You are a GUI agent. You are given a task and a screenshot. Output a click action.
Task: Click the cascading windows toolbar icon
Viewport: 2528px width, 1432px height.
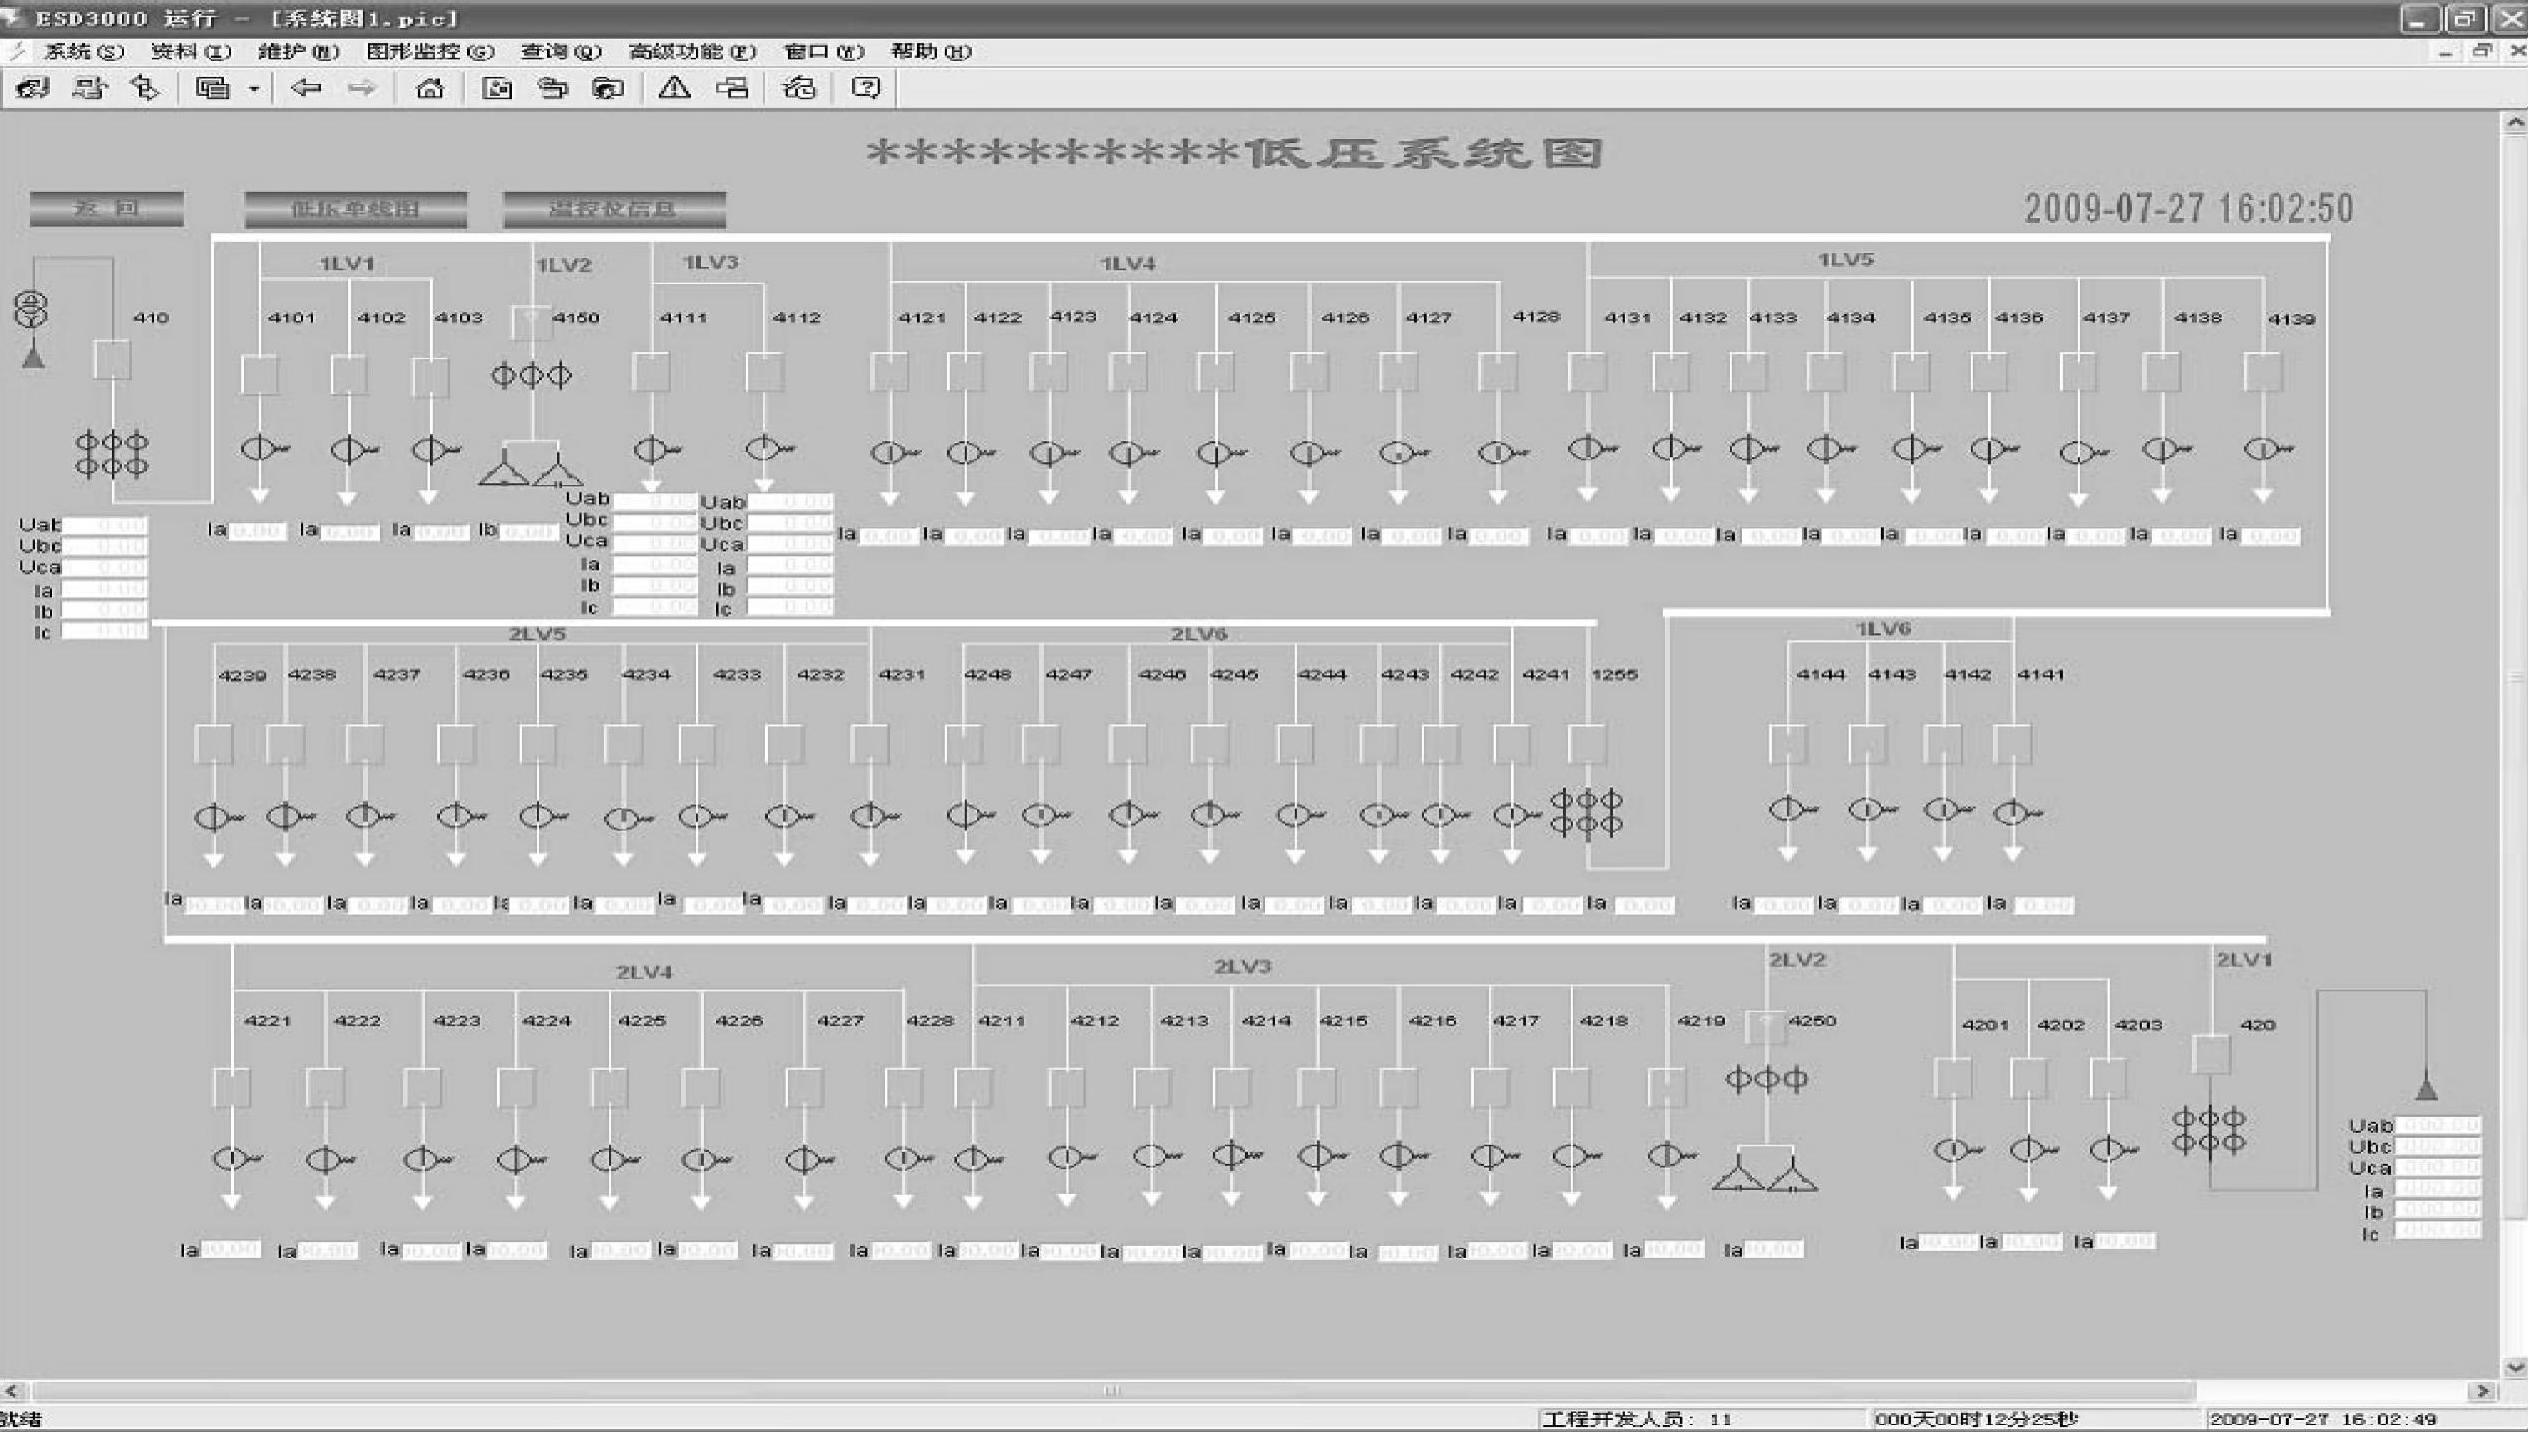pos(212,88)
